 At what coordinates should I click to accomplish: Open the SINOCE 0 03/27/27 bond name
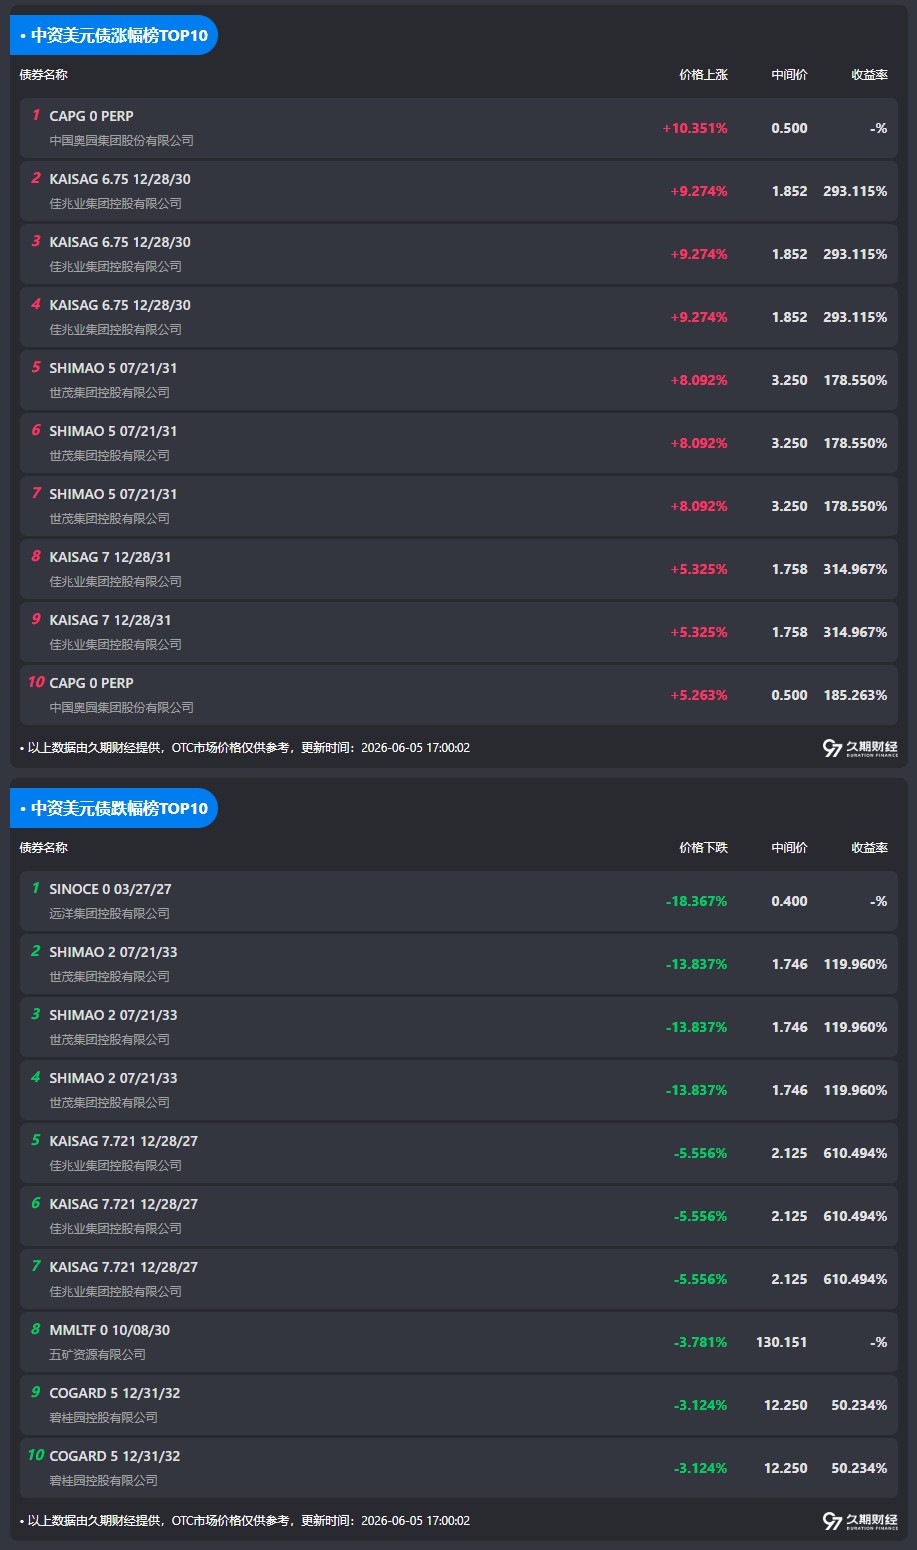110,889
